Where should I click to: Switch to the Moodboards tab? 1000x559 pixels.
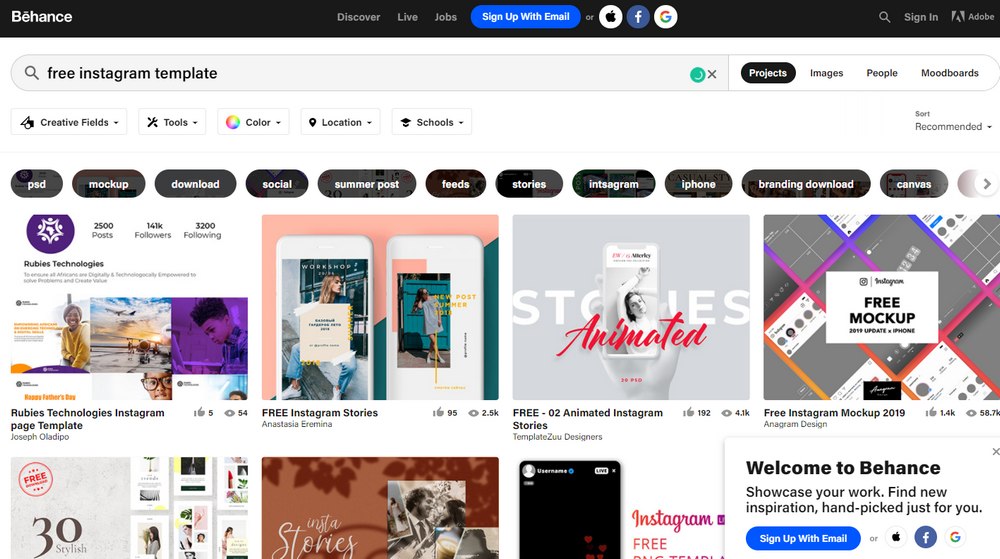(x=950, y=73)
